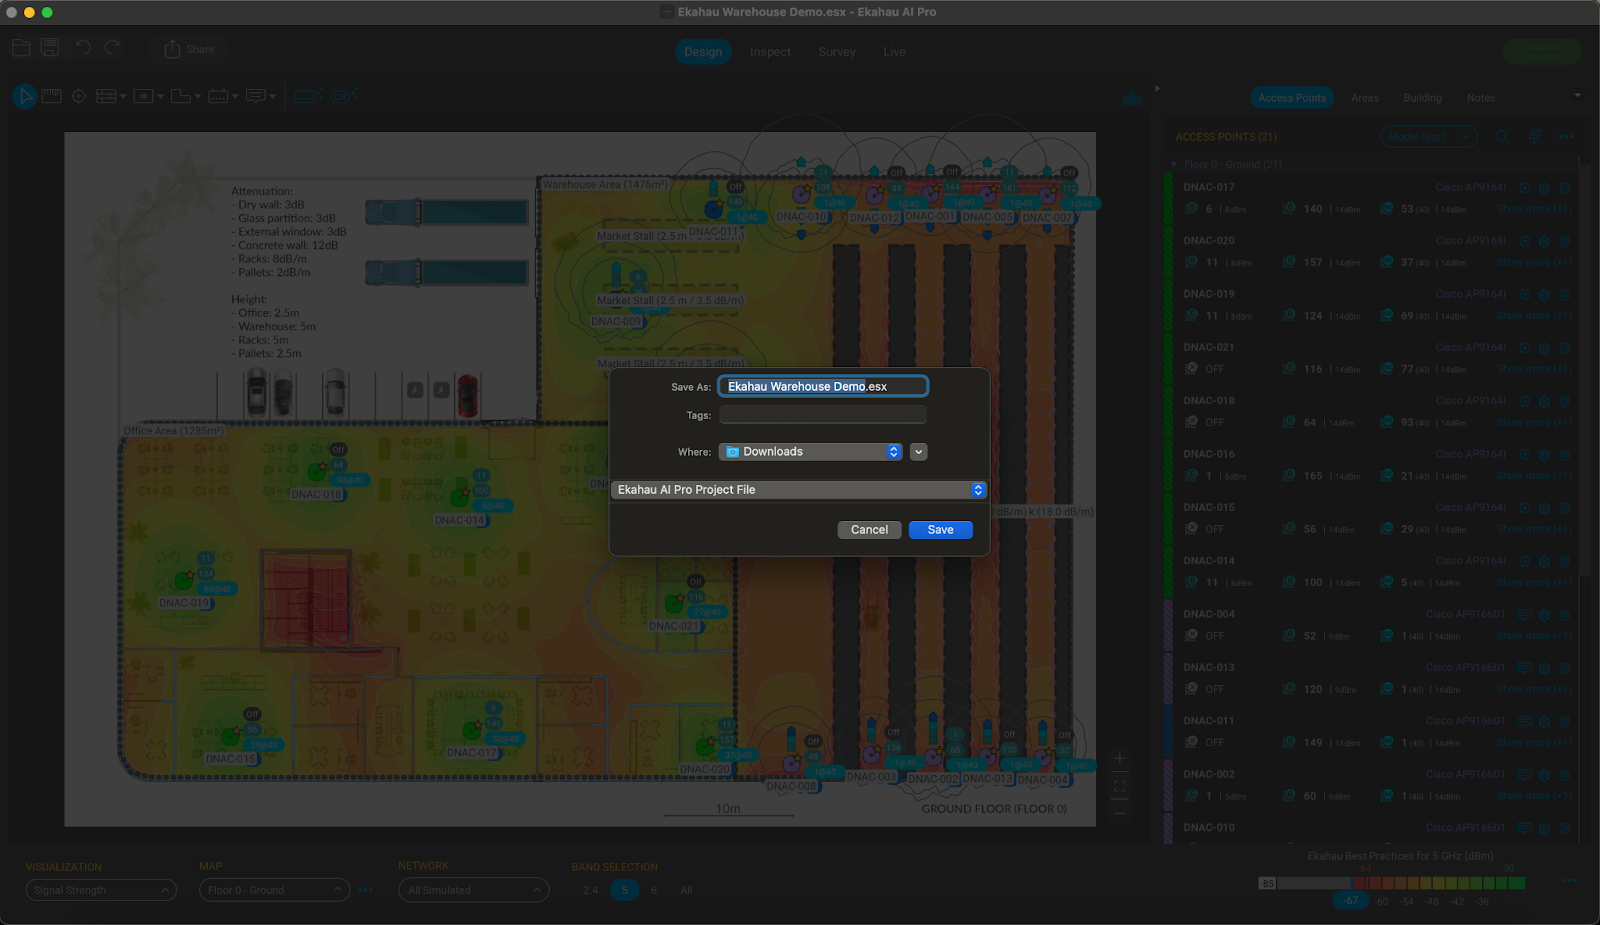1600x925 pixels.
Task: Click the Auto Channel Planner icon
Action: [x=343, y=96]
